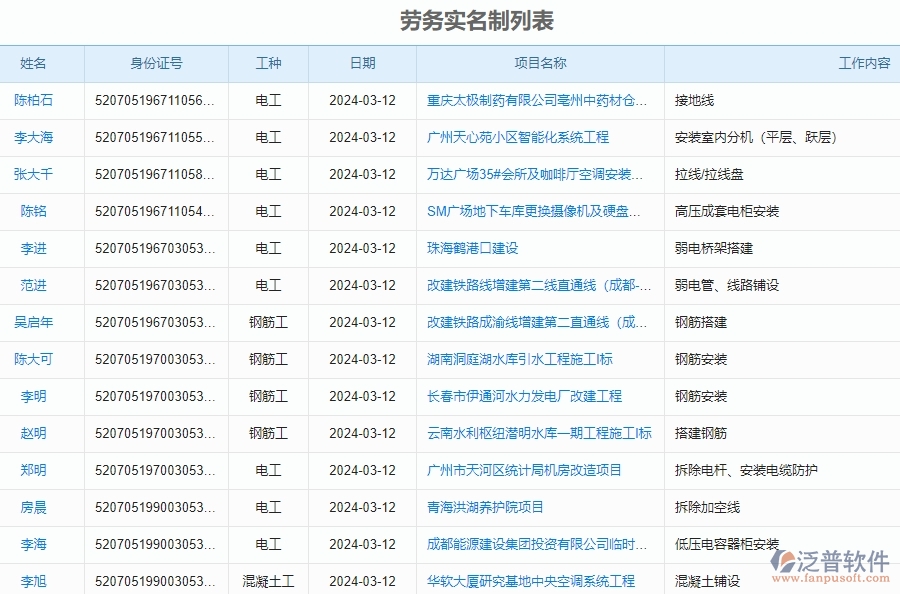The image size is (900, 594).
Task: Click the 项目名称 column header
Action: pyautogui.click(x=540, y=63)
